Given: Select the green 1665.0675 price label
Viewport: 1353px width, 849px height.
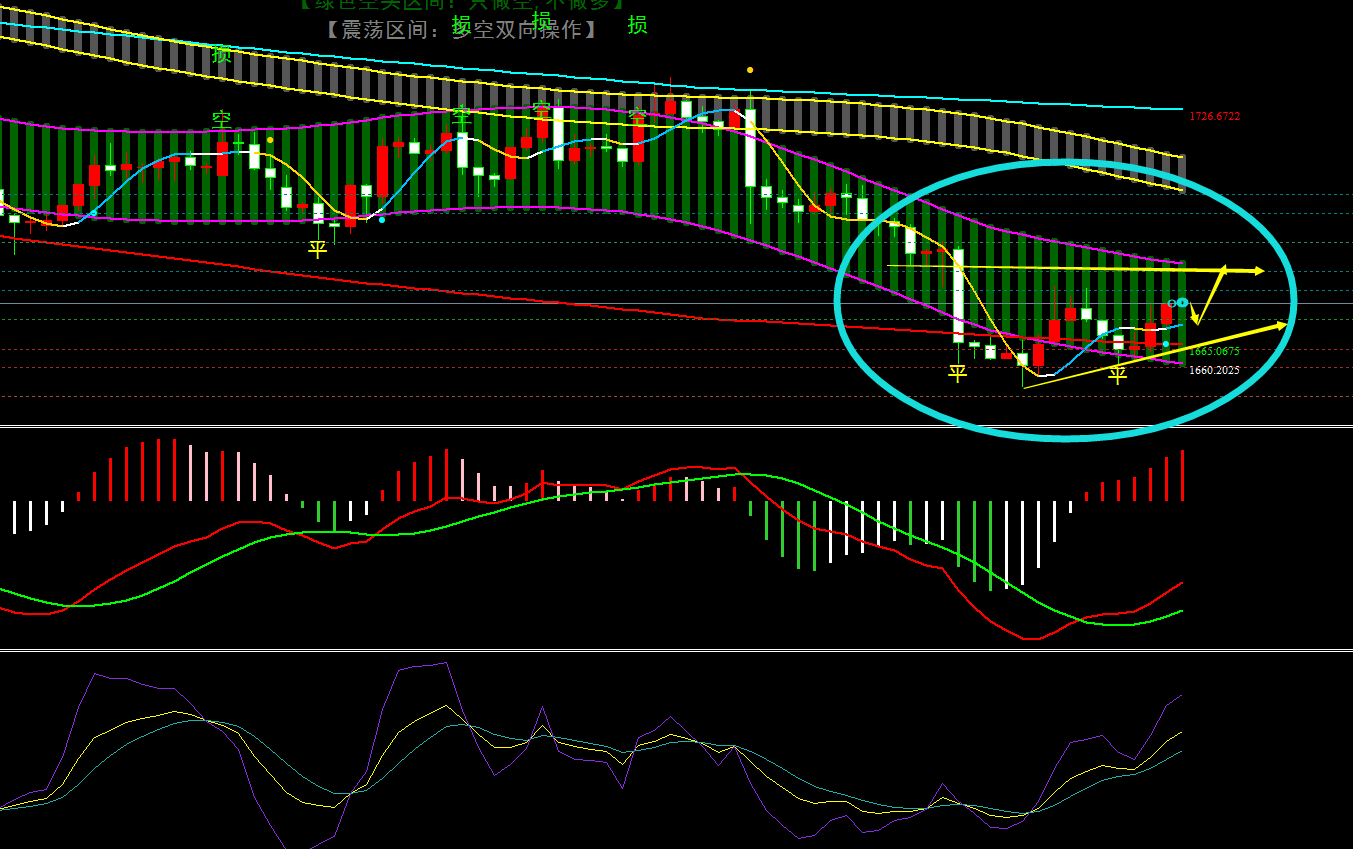Looking at the screenshot, I should [x=1214, y=351].
